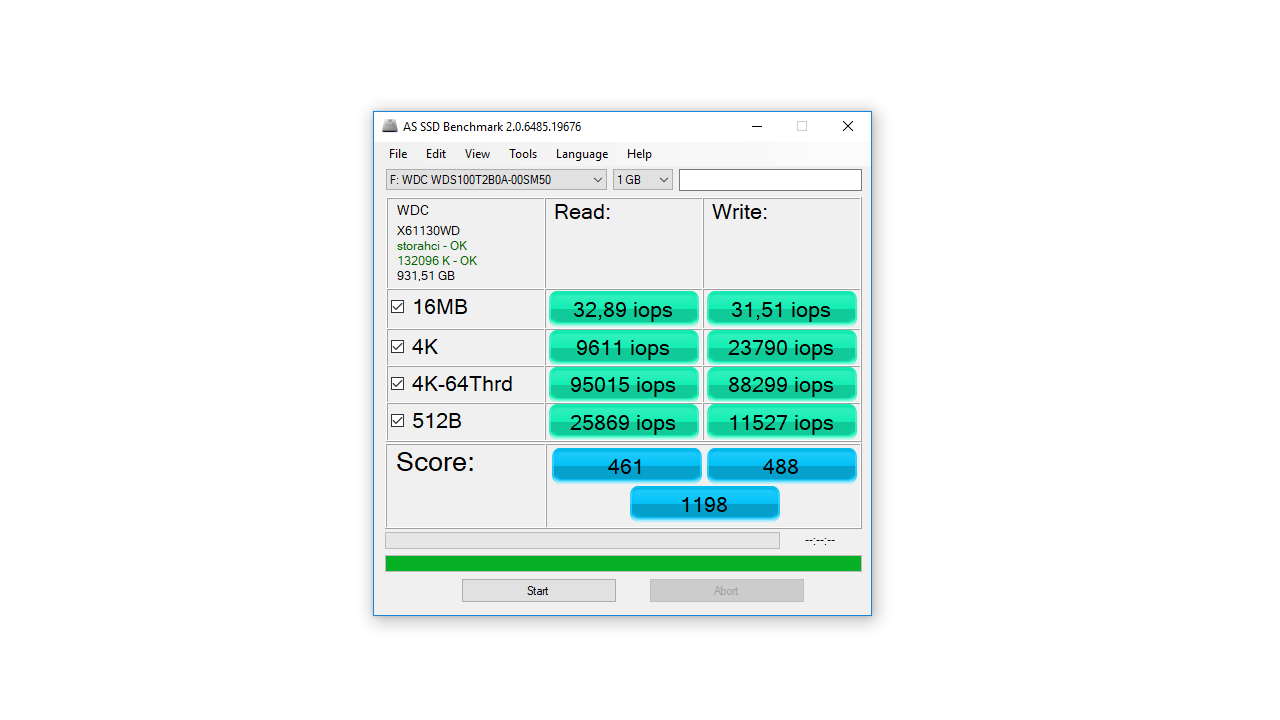Toggle the 512B test checkbox
Image resolution: width=1280 pixels, height=720 pixels.
(398, 421)
